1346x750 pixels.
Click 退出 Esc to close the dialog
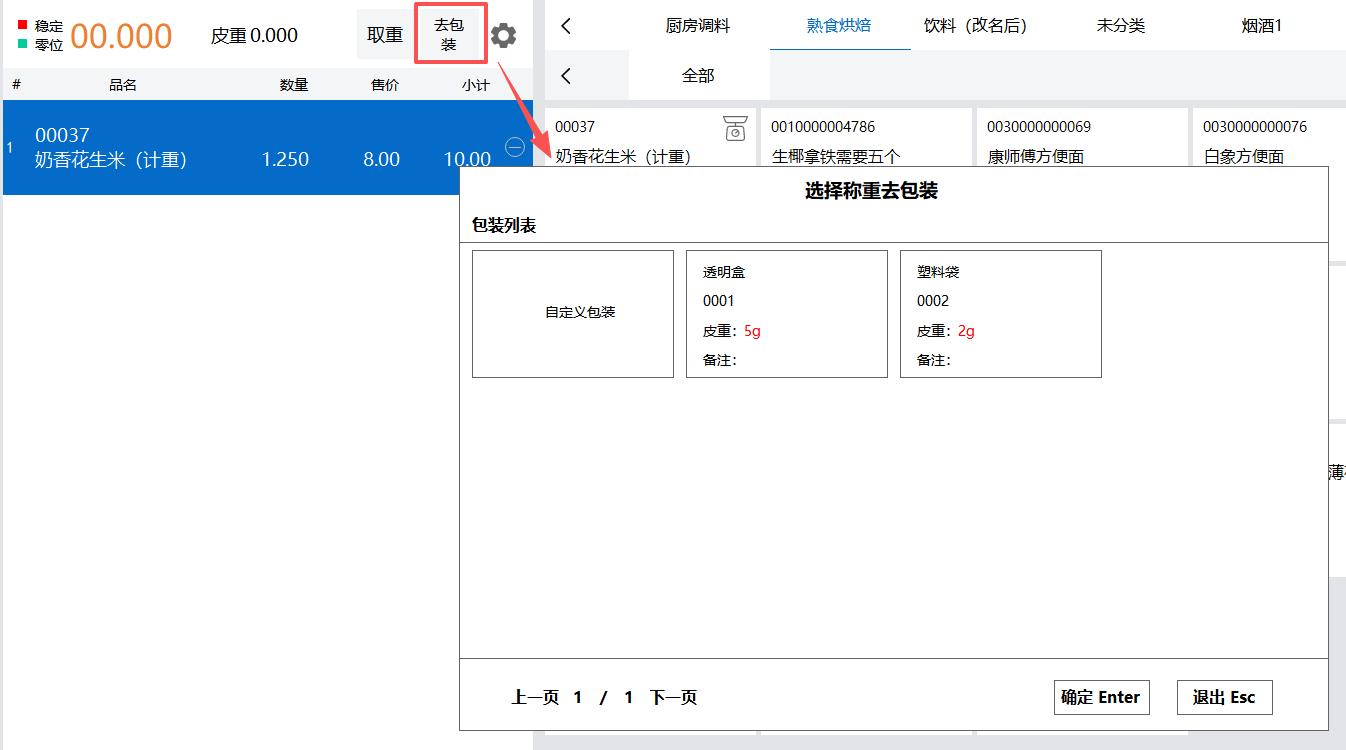tap(1224, 698)
